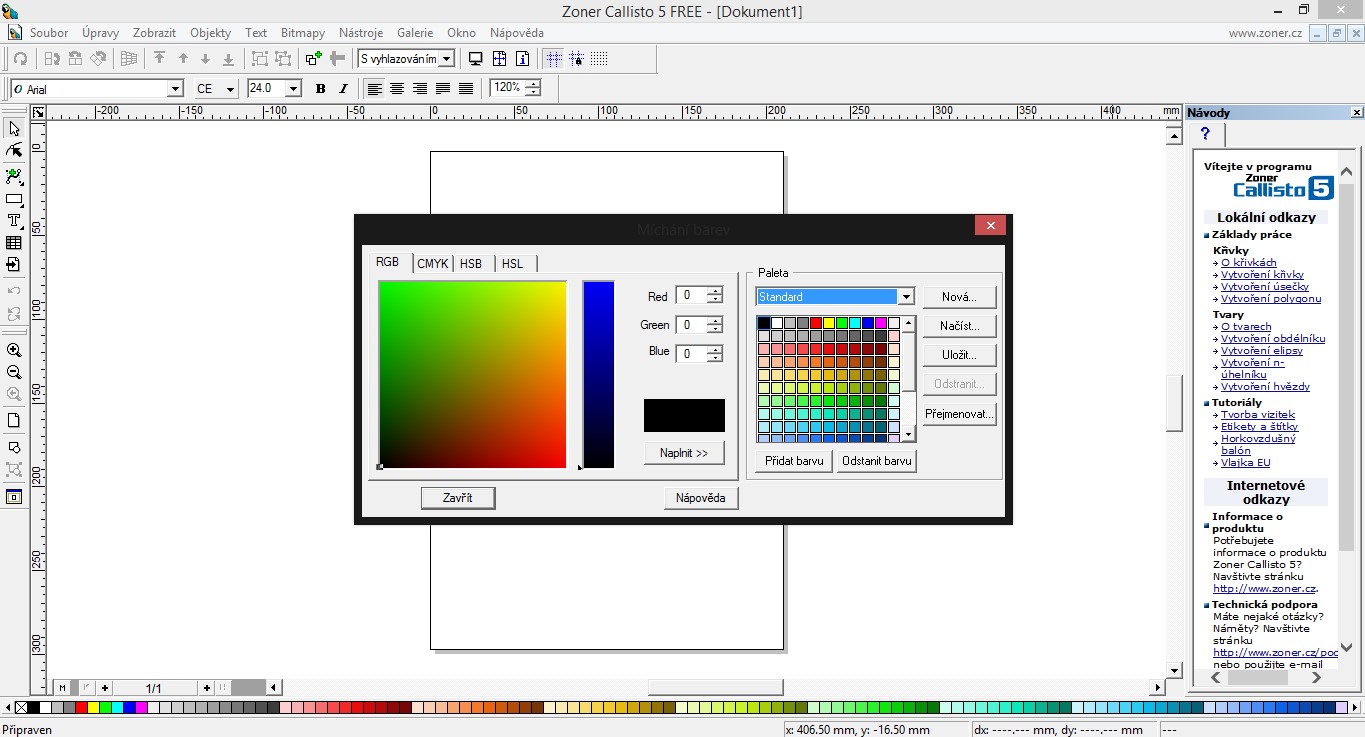This screenshot has height=737, width=1365.
Task: Click the Zavřít button
Action: click(458, 497)
